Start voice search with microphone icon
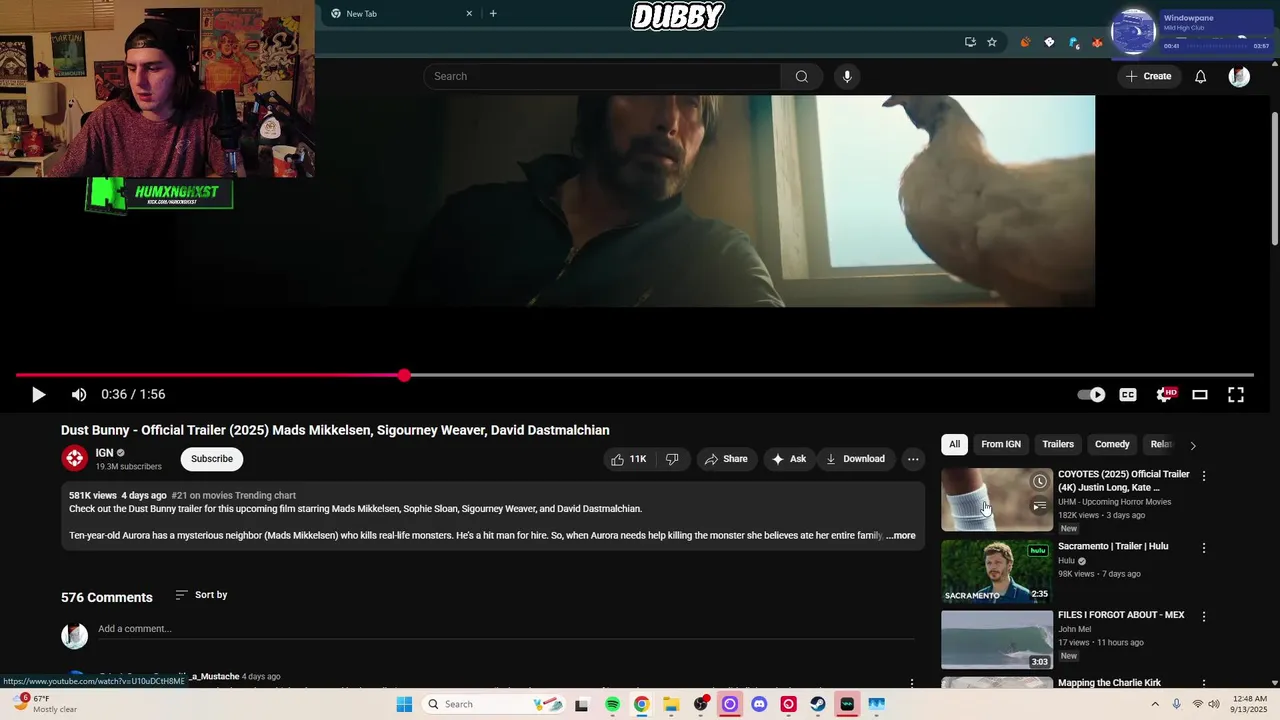Viewport: 1280px width, 720px height. click(847, 76)
